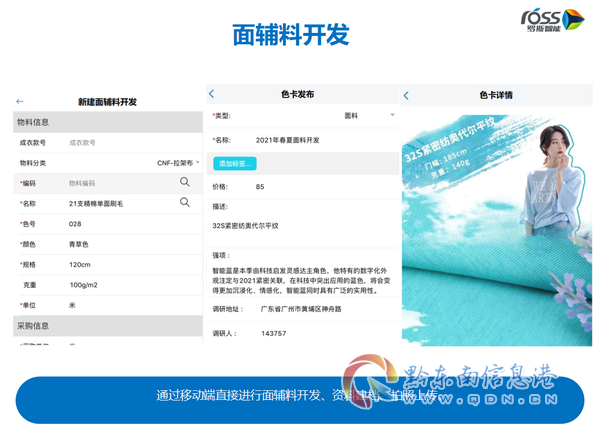600x431 pixels.
Task: Go back from 新建面辅料开发 screen
Action: coord(20,101)
